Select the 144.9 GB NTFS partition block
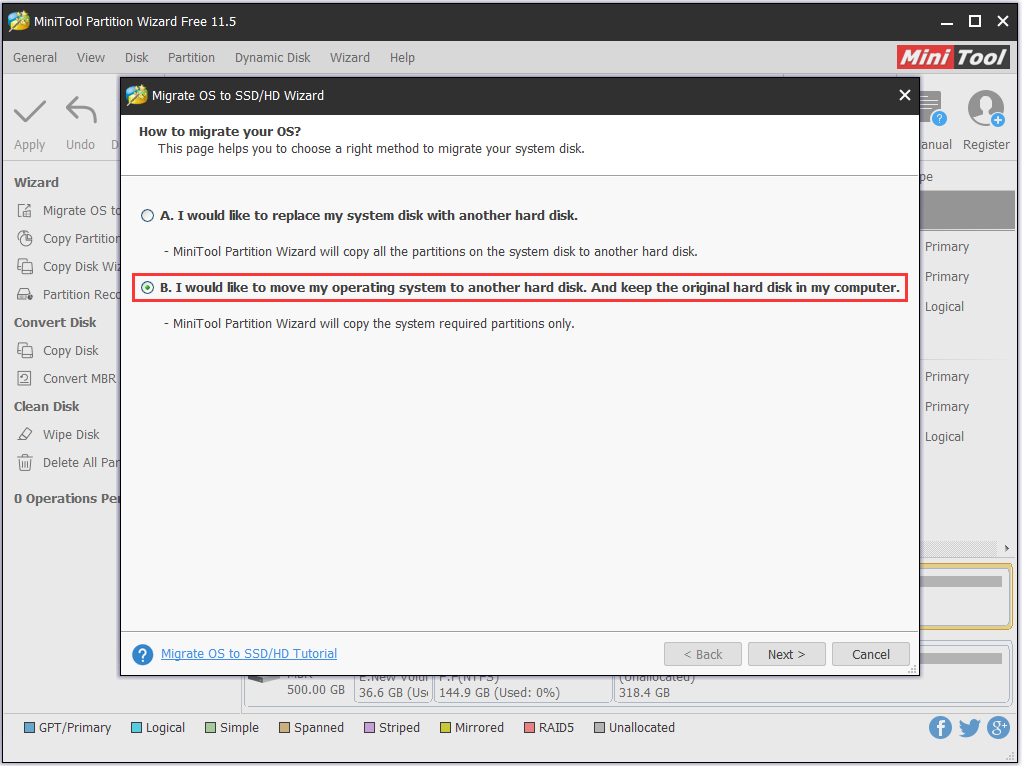1022x766 pixels. click(x=524, y=688)
